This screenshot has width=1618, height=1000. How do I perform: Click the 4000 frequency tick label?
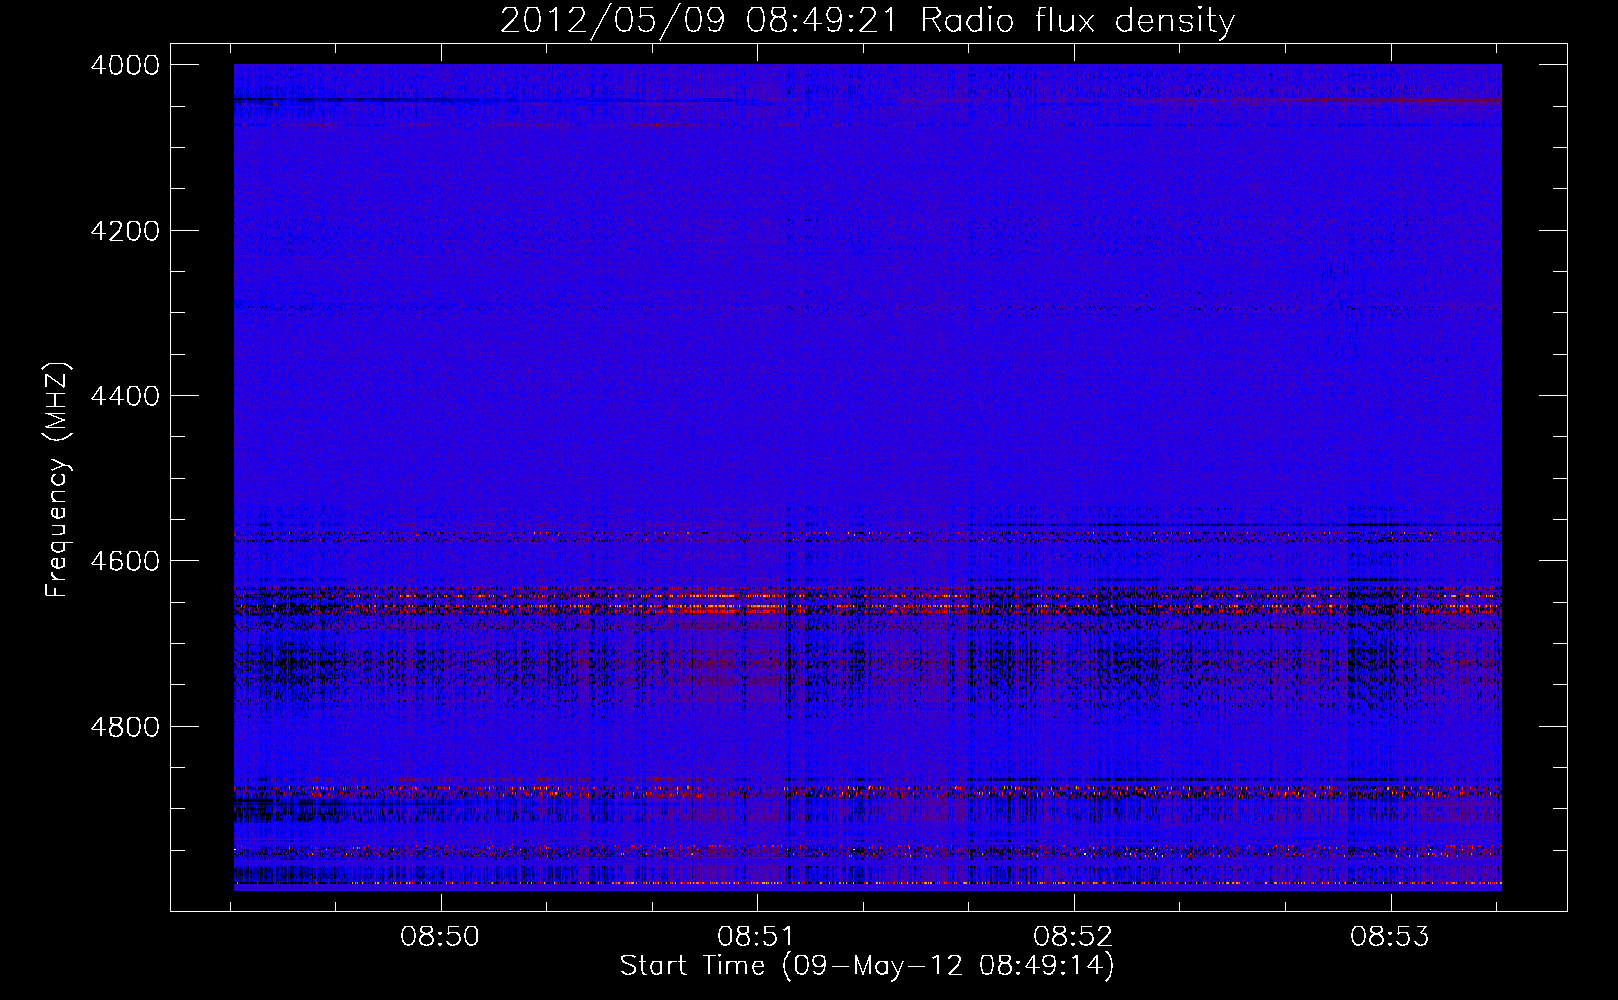click(x=125, y=65)
